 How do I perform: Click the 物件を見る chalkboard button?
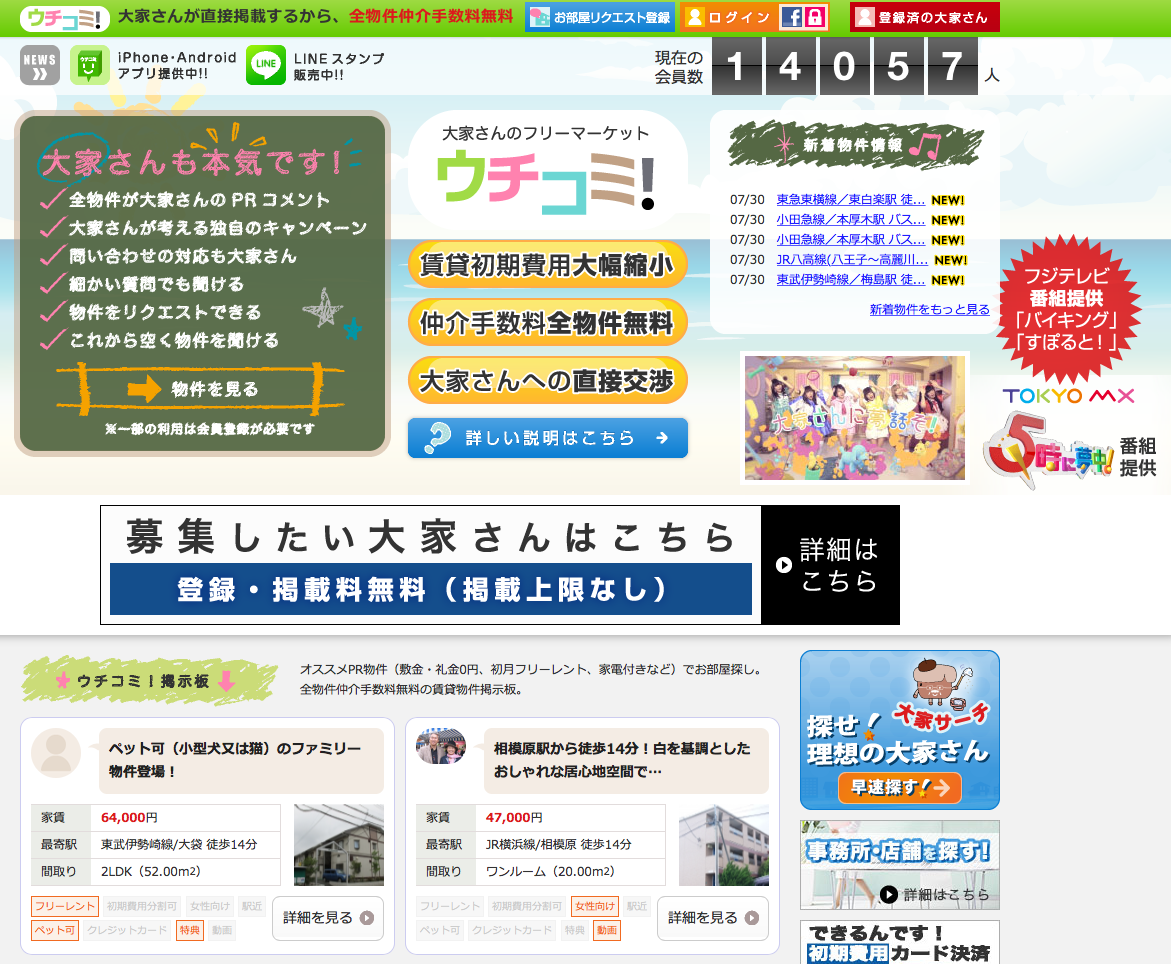click(200, 389)
